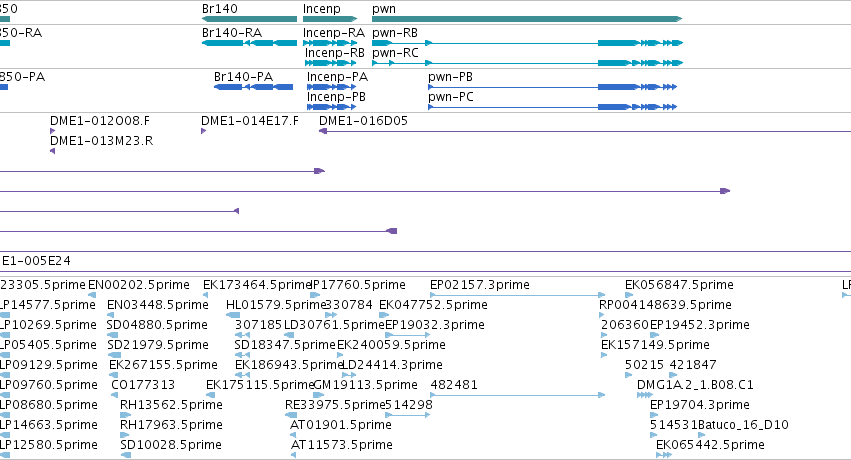Image resolution: width=851 pixels, height=460 pixels.
Task: Click the LP05405.5prime label
Action: tap(48, 345)
